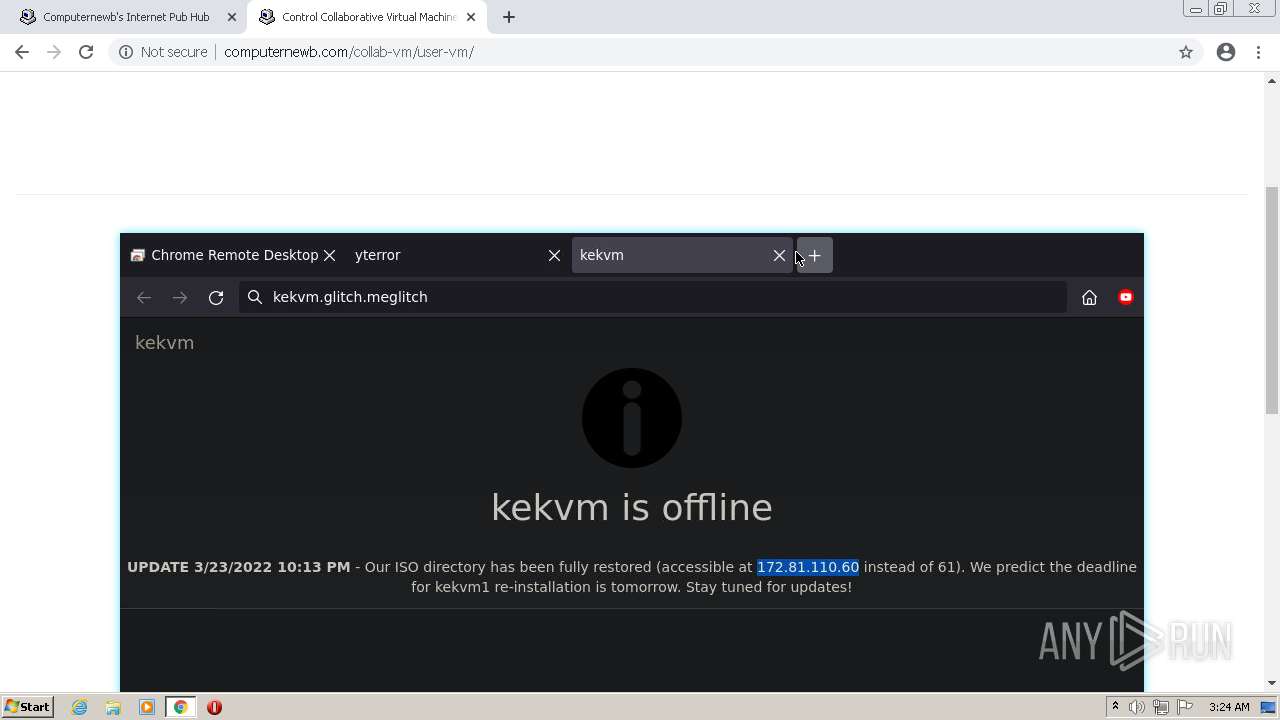Open media player from taskbar
Screen dimensions: 1280x720
(x=147, y=707)
